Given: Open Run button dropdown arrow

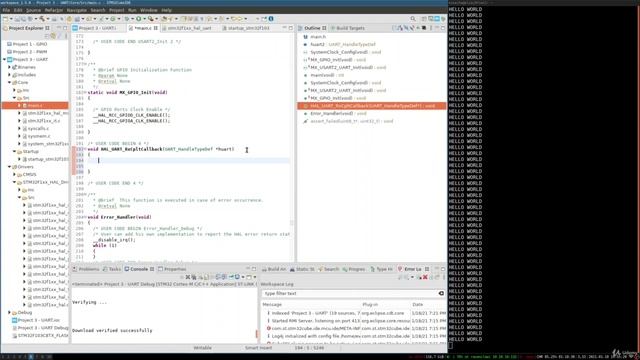Looking at the screenshot, I should 145,19.
